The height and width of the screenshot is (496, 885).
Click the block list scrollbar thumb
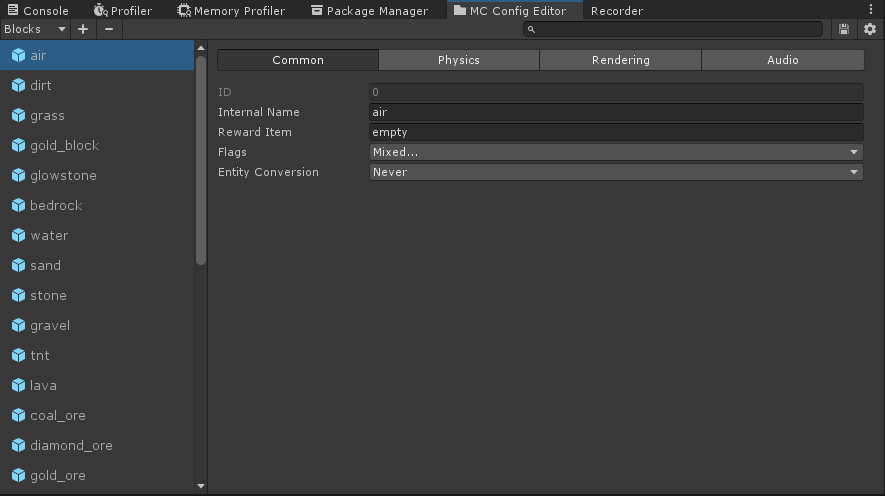[x=201, y=160]
